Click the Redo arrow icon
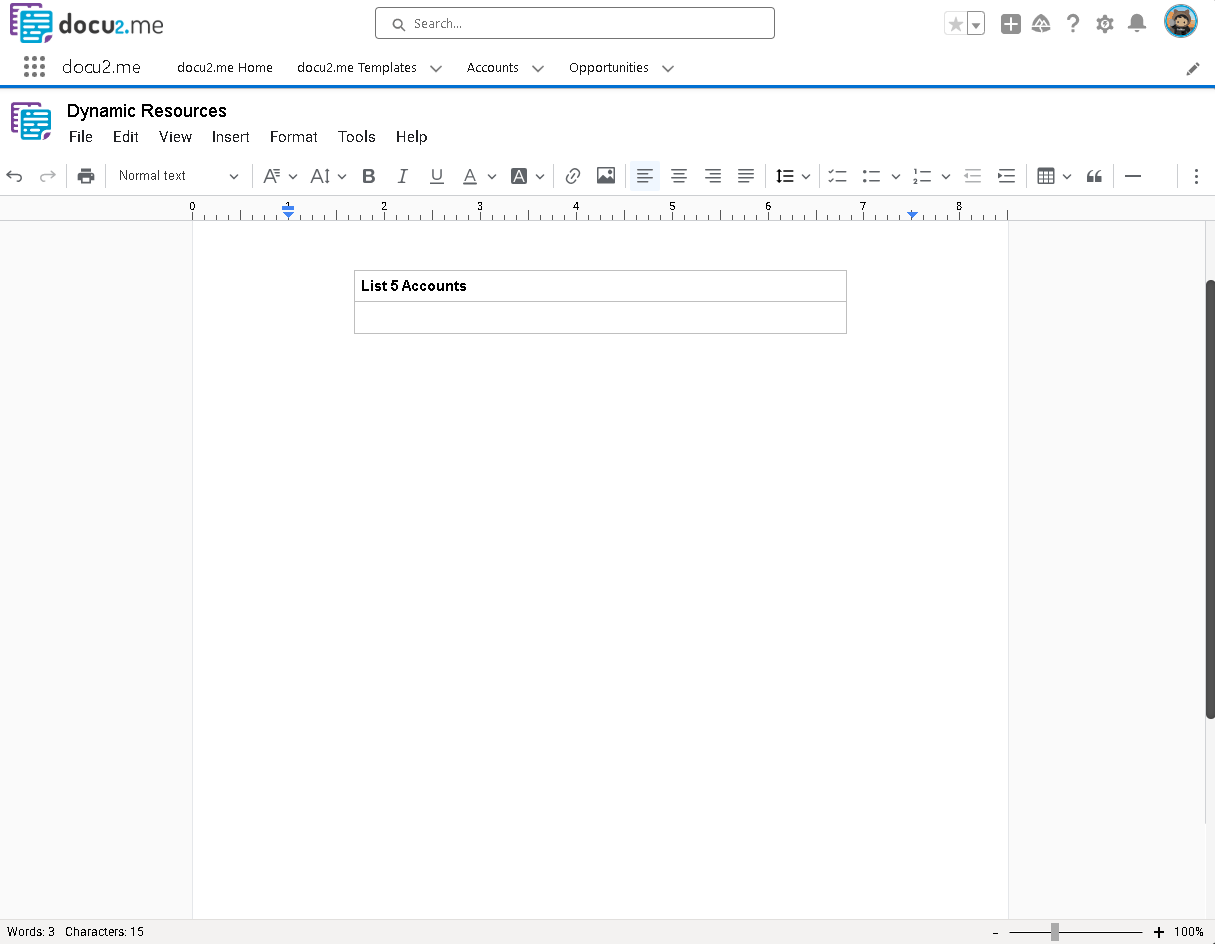This screenshot has width=1215, height=944. coord(47,176)
